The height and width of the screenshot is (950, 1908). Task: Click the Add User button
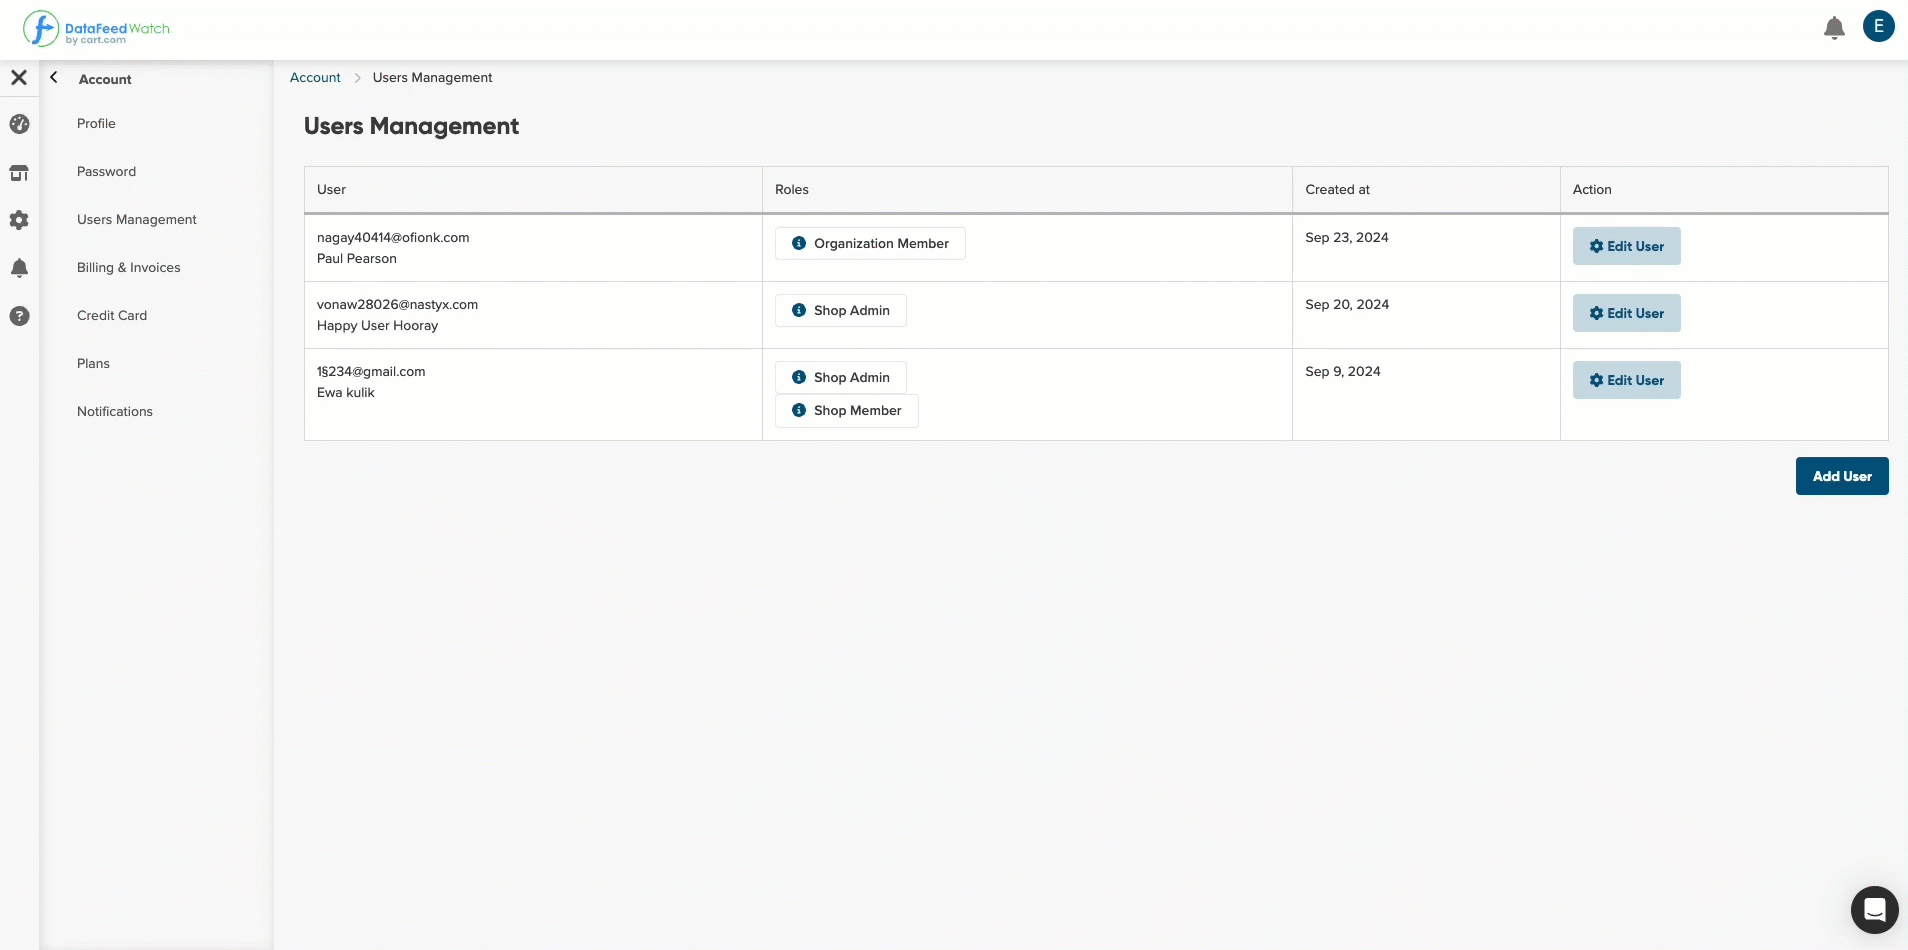tap(1842, 476)
